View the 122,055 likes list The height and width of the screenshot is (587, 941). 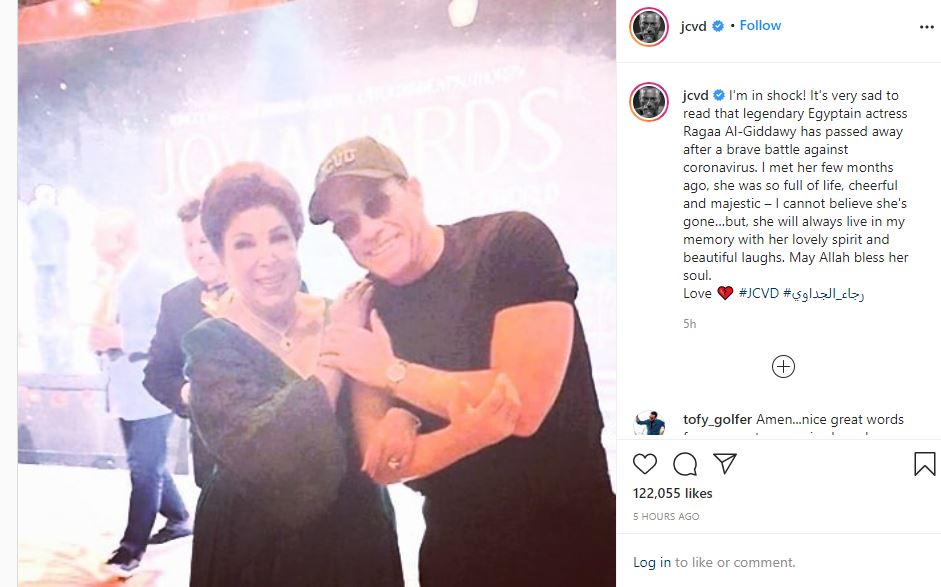click(673, 493)
